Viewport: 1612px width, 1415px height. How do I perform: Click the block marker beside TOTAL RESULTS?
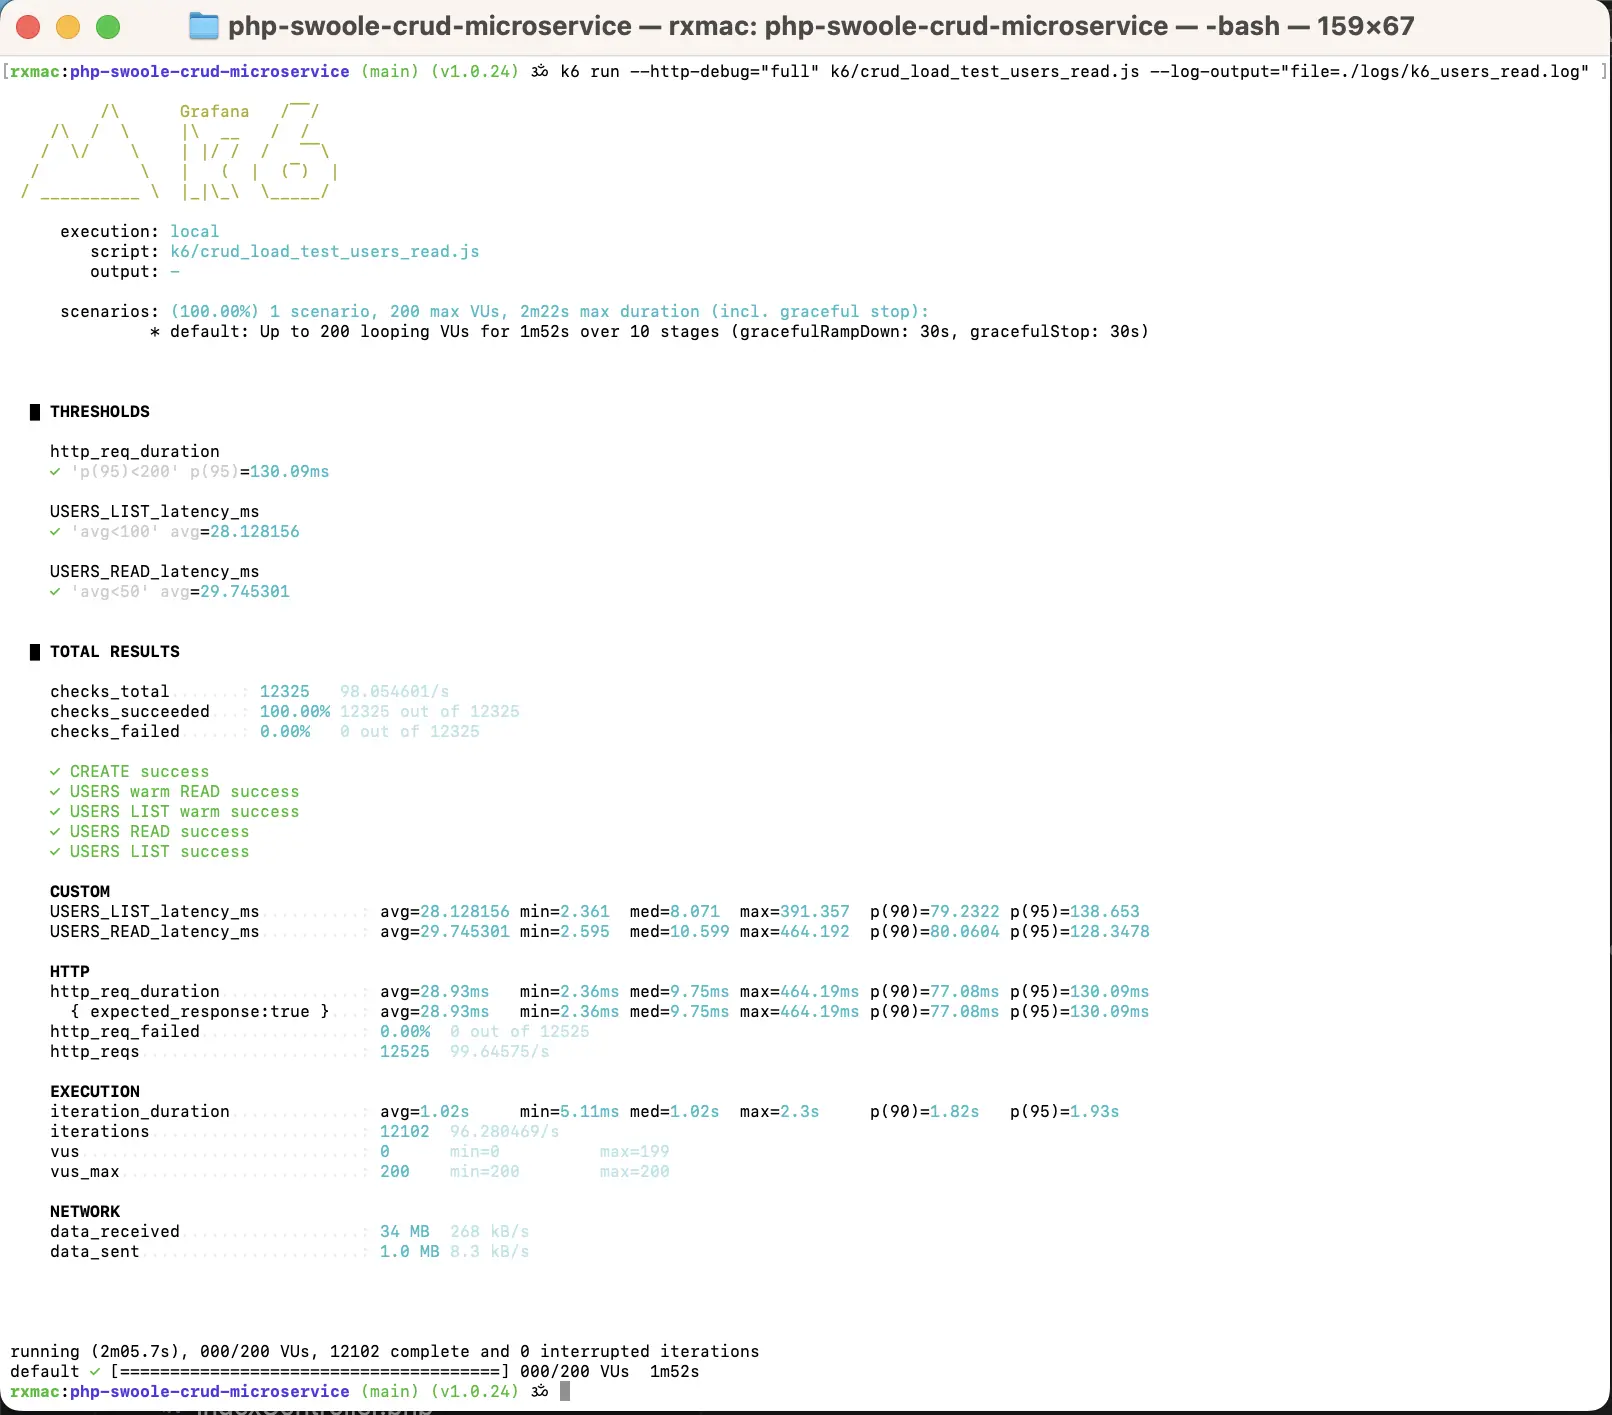[x=35, y=652]
